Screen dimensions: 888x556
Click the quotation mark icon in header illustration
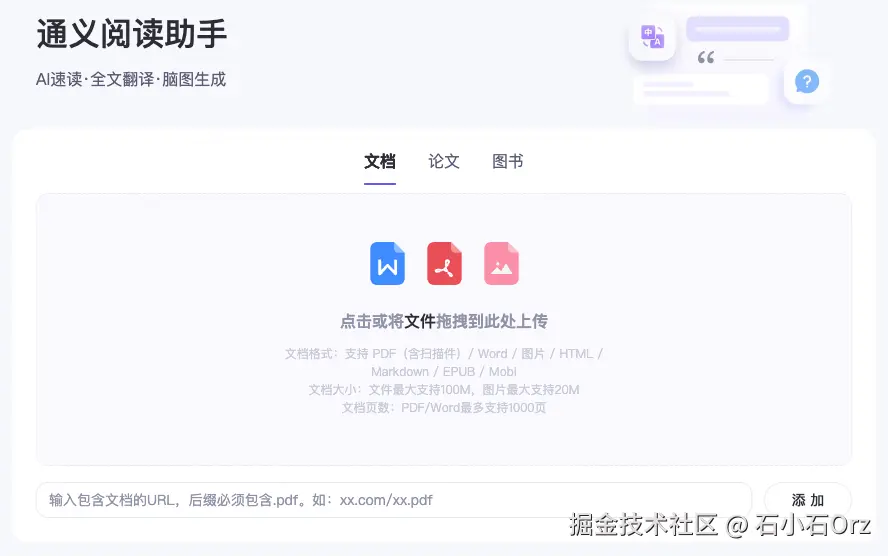(x=706, y=57)
